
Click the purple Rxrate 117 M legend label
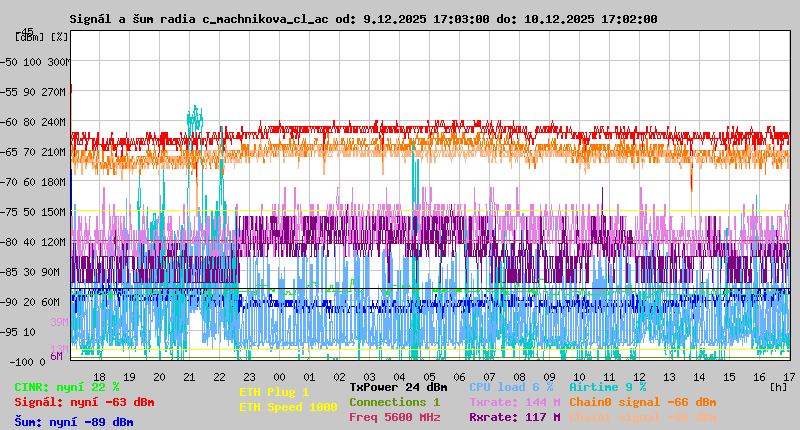514,417
